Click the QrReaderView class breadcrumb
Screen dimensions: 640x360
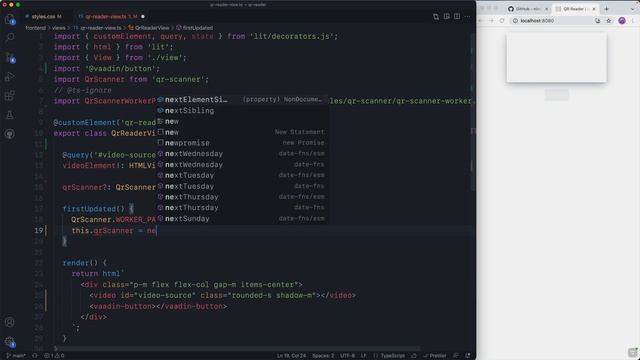[149, 28]
